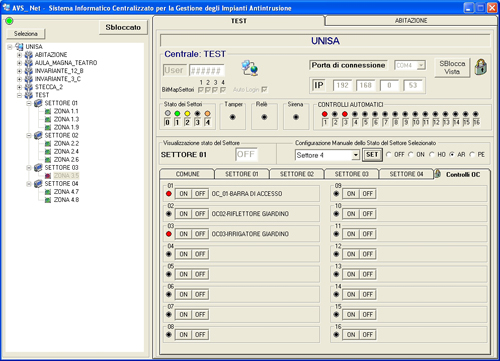Turn ON output 16

[351, 335]
